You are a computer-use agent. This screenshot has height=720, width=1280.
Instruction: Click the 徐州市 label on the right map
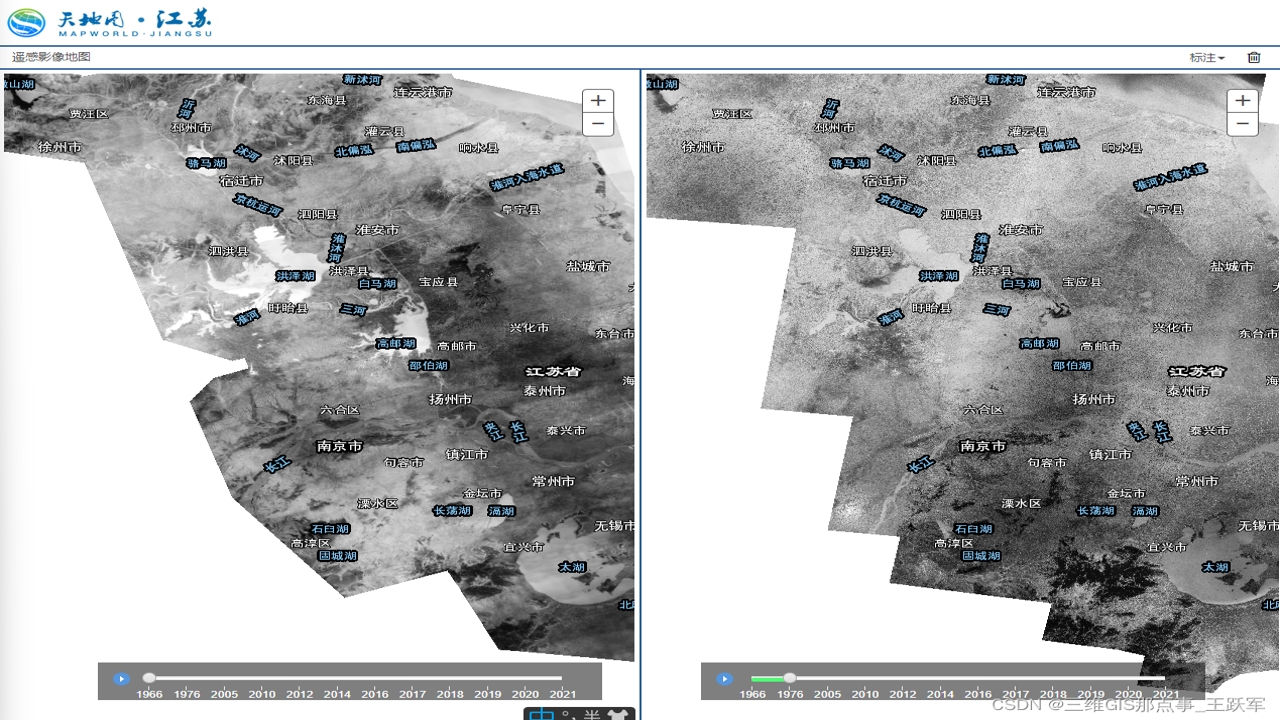click(x=703, y=147)
